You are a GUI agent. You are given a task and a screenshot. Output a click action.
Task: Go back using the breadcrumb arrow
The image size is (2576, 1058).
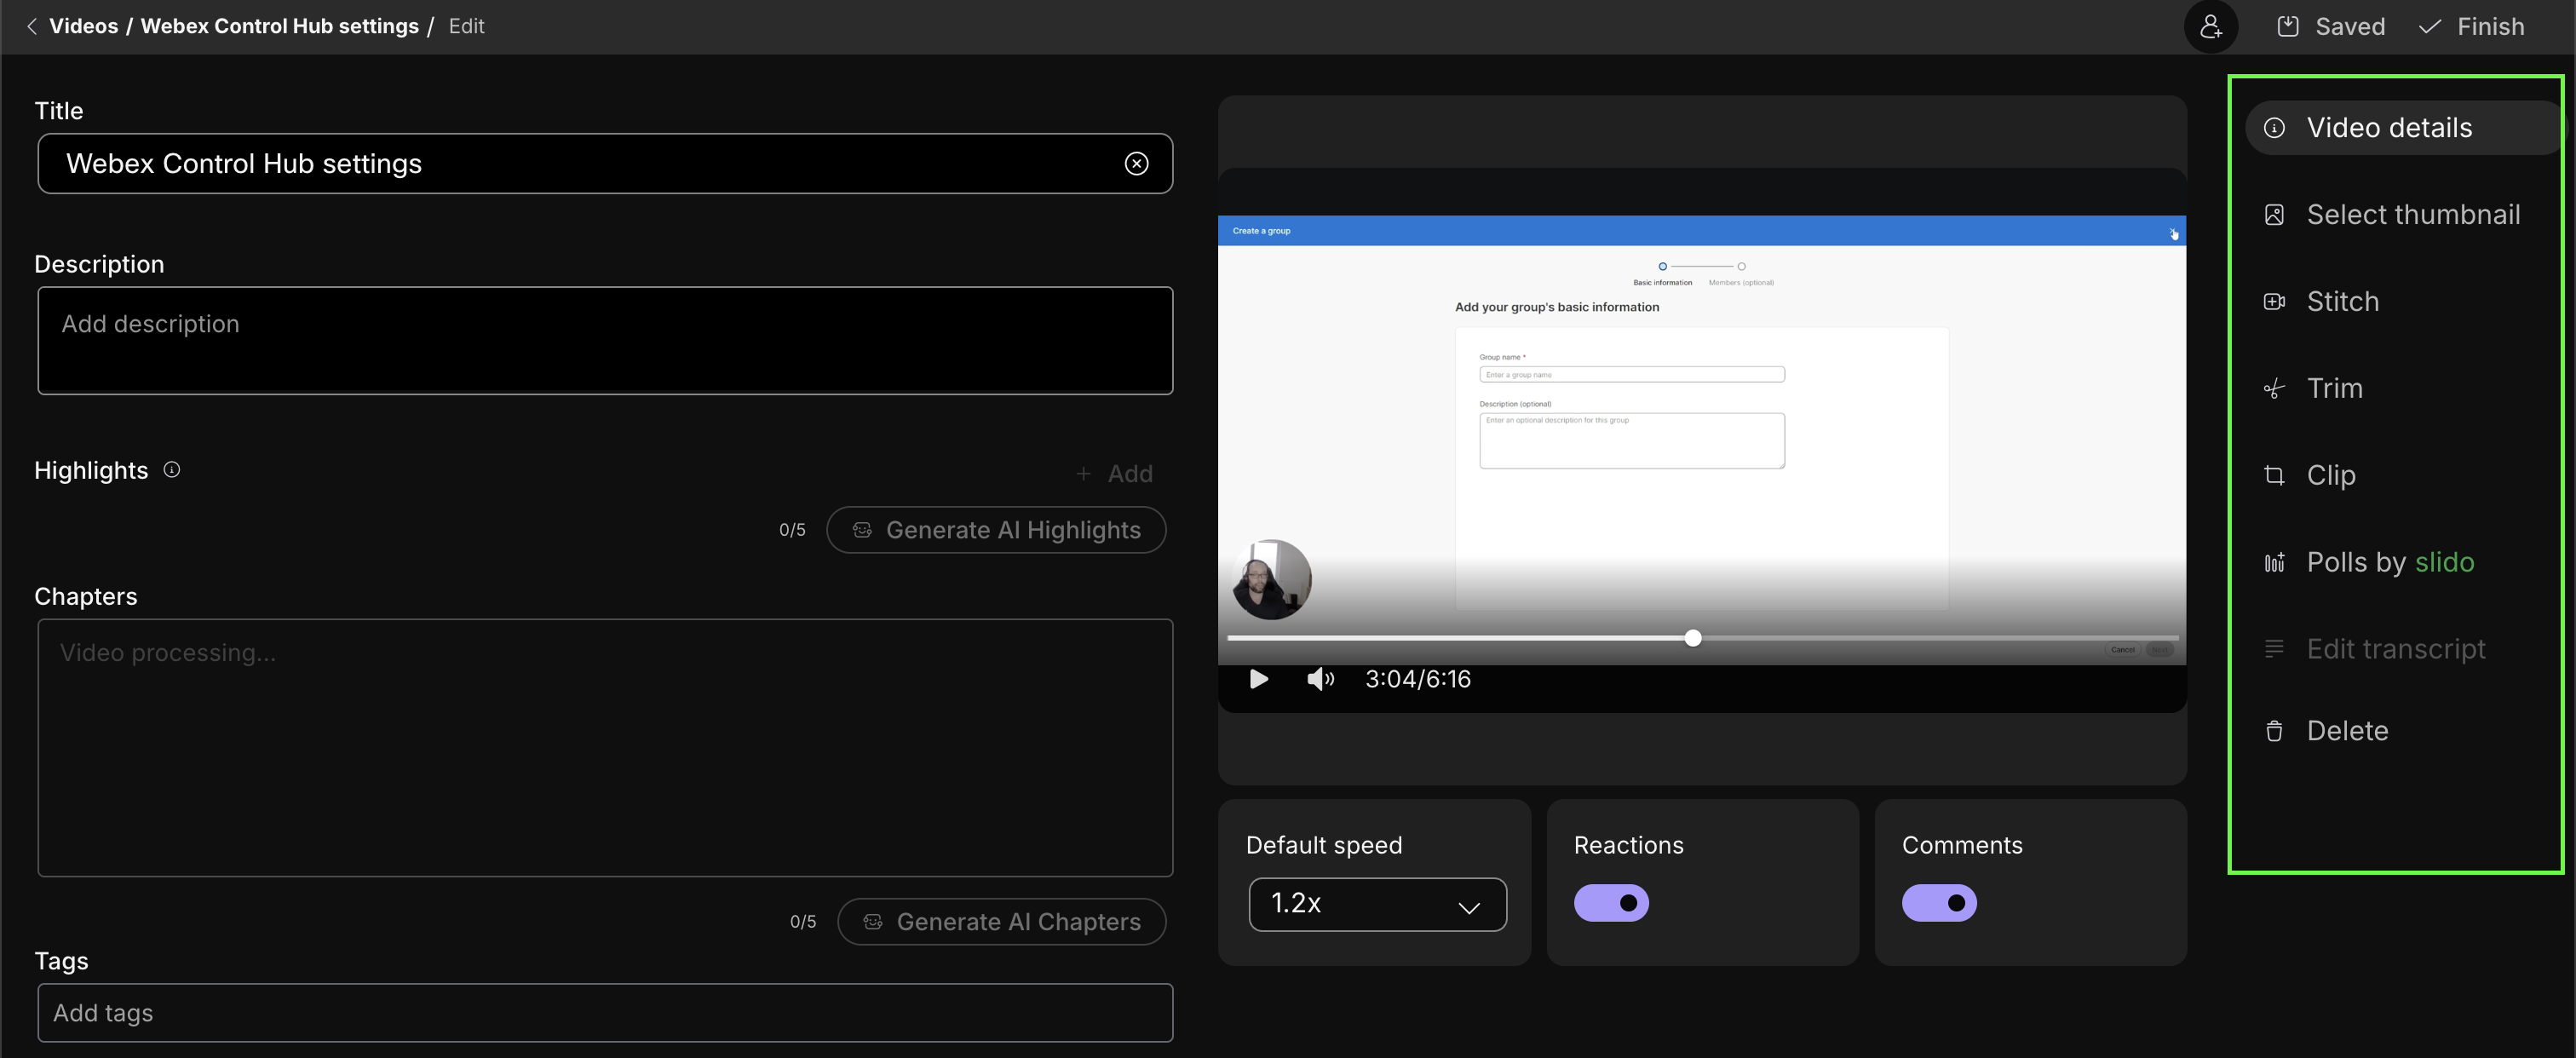(x=32, y=26)
